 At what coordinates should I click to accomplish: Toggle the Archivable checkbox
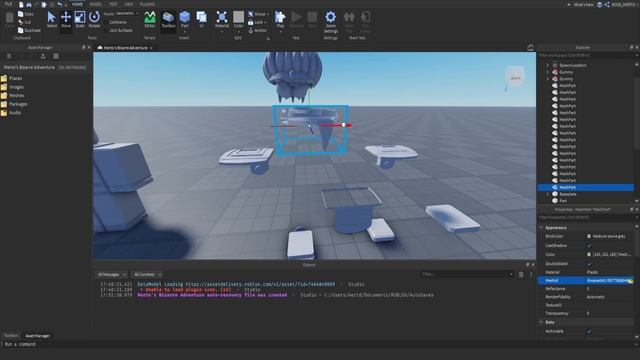click(x=589, y=331)
